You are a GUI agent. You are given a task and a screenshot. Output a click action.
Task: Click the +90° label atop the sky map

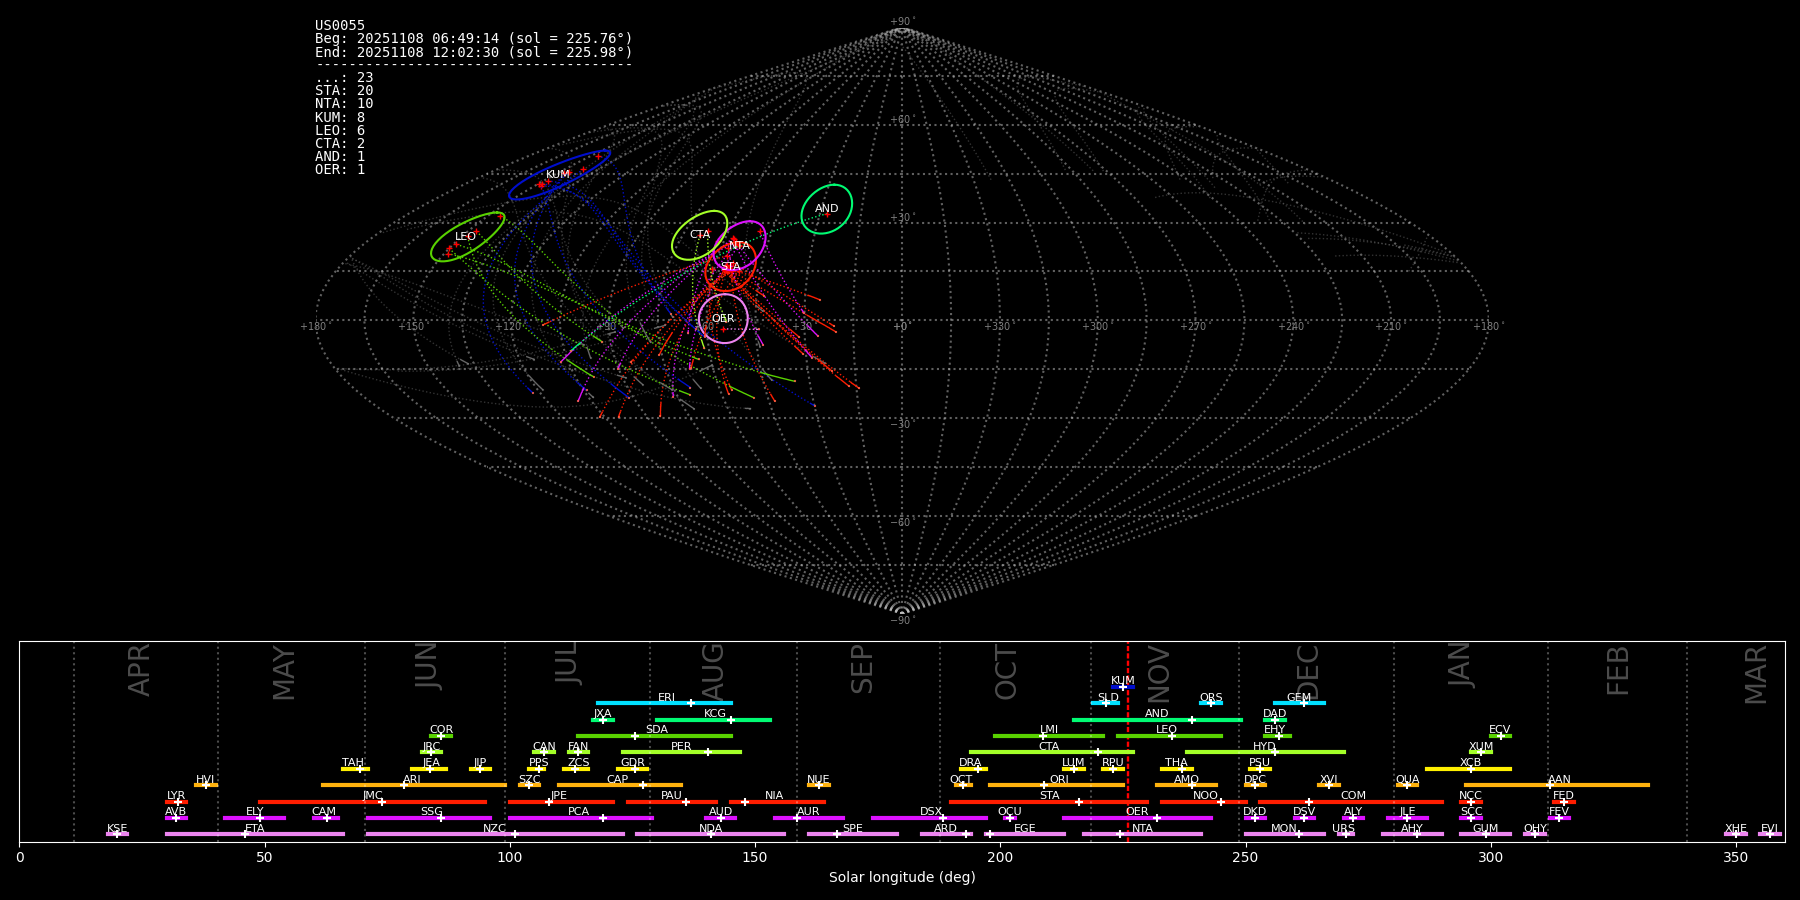coord(901,22)
